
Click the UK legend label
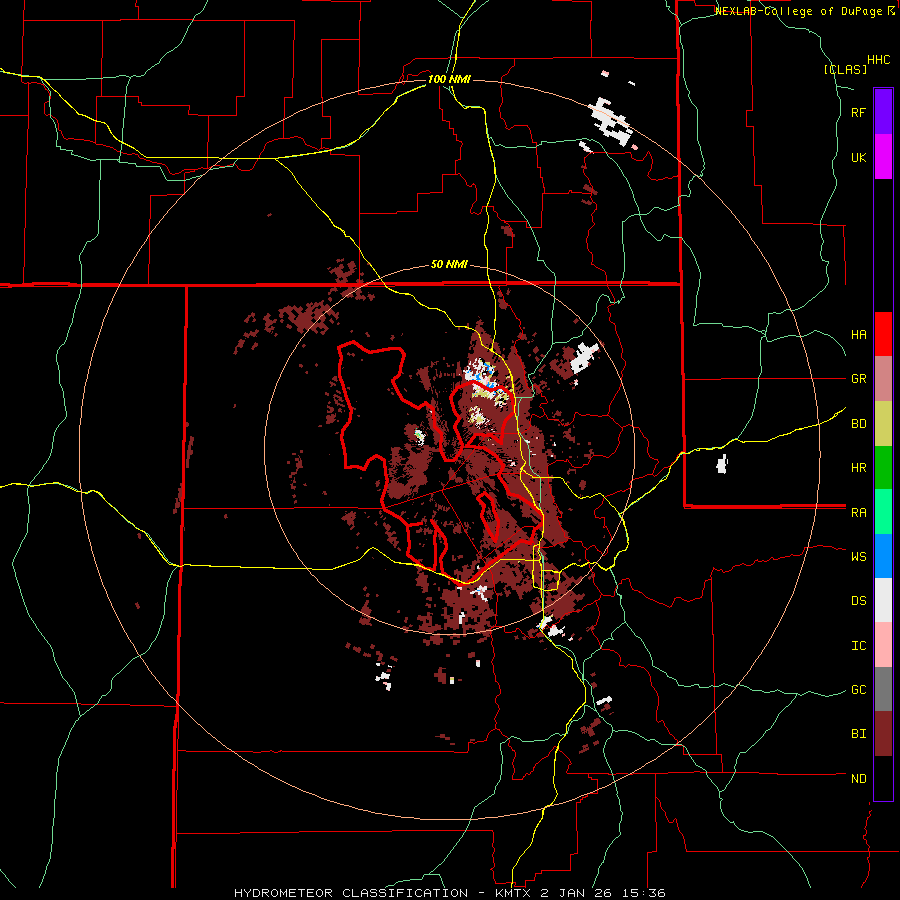858,157
